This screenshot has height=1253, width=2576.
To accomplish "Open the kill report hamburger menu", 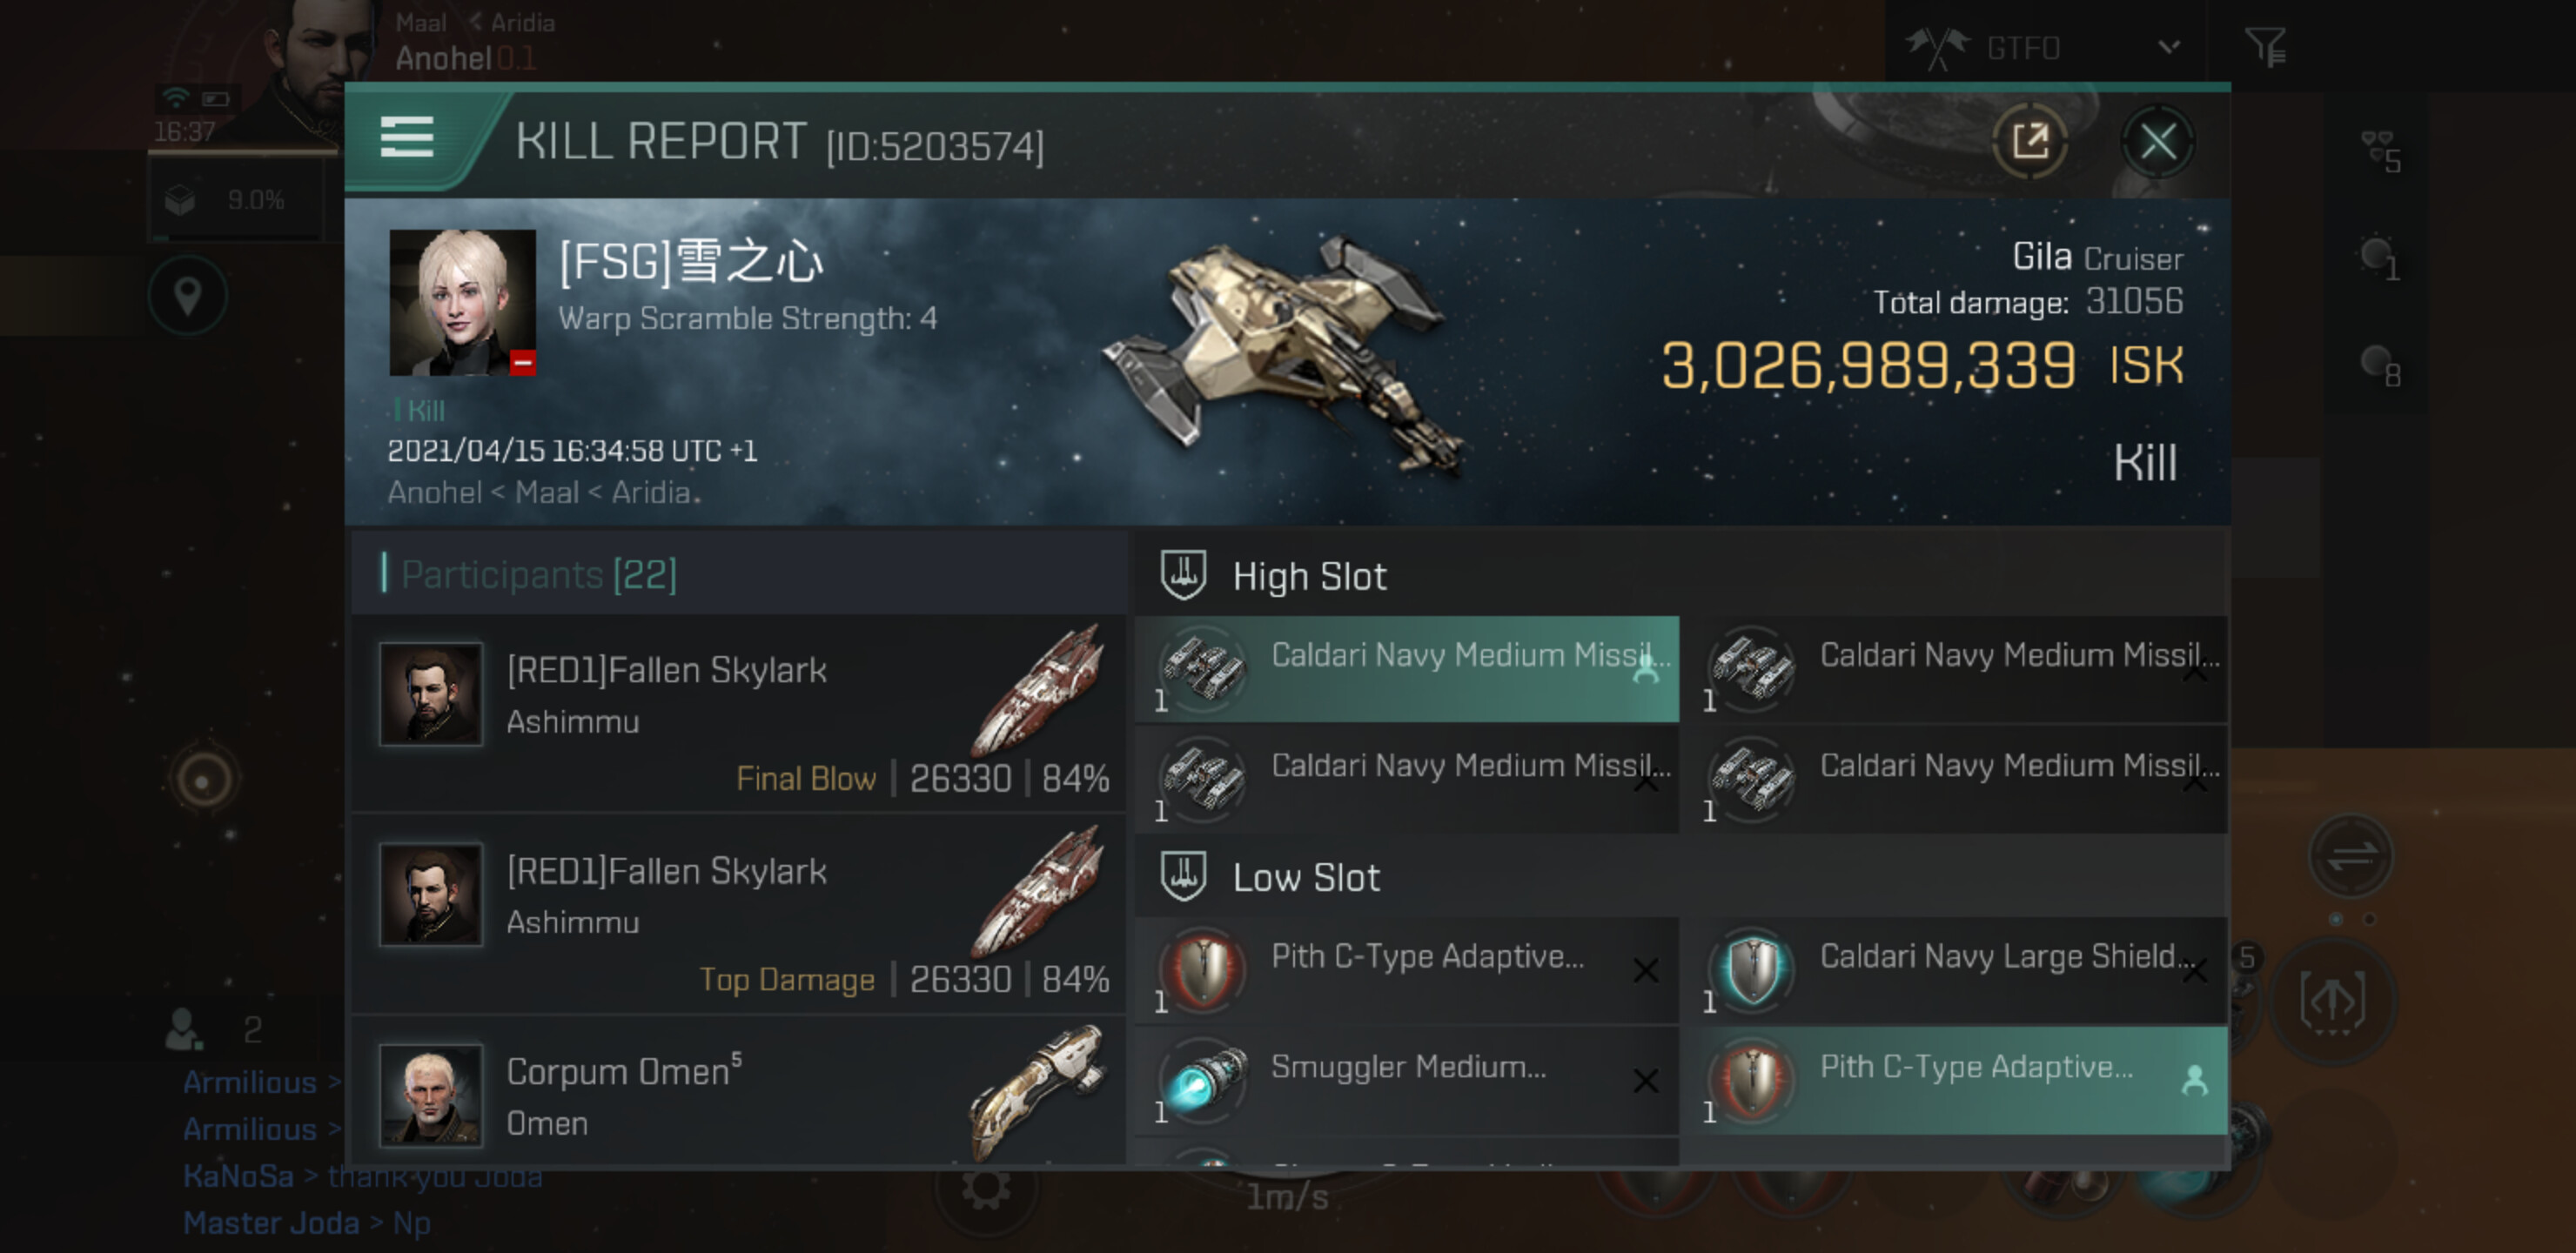I will click(x=407, y=138).
